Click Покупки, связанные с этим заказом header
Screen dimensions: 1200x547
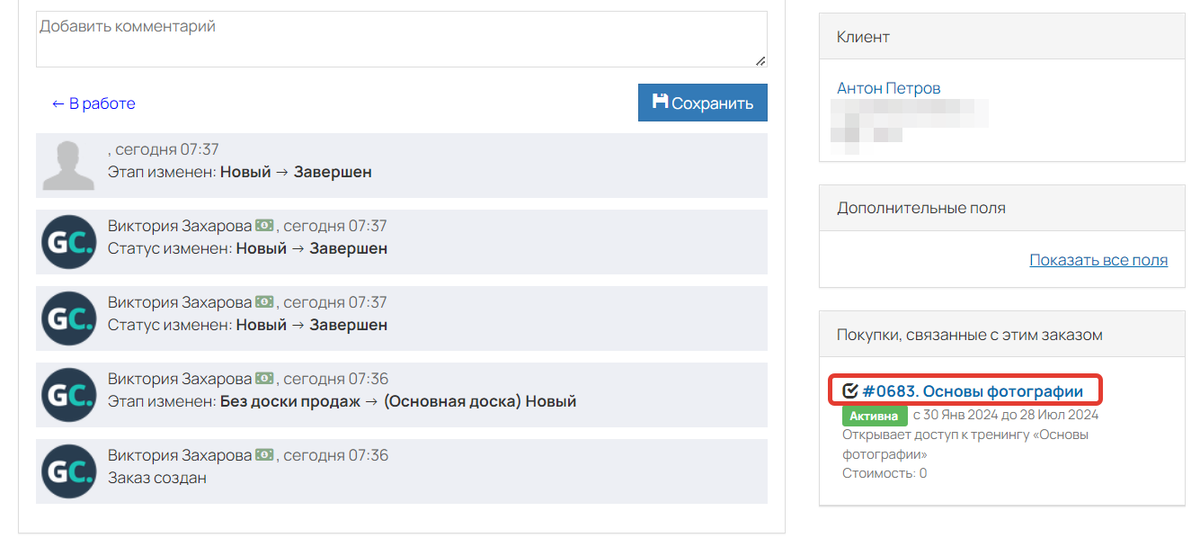[x=1001, y=335]
